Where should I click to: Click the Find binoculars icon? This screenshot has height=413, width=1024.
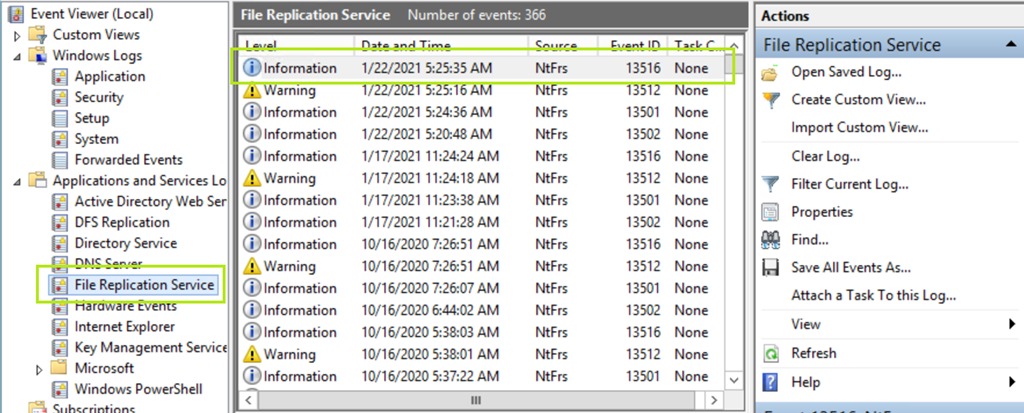pyautogui.click(x=770, y=240)
